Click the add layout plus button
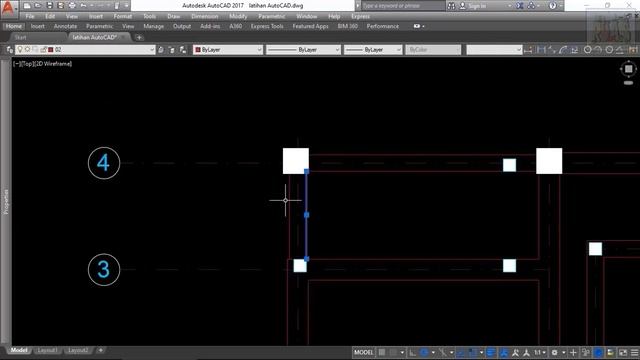The width and height of the screenshot is (640, 360). click(x=100, y=350)
